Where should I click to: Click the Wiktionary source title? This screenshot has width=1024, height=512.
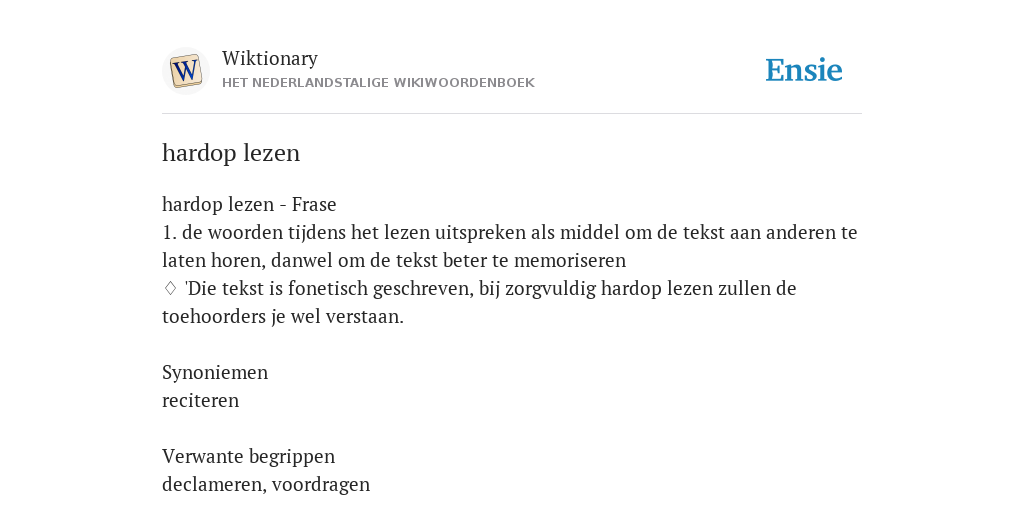(270, 58)
